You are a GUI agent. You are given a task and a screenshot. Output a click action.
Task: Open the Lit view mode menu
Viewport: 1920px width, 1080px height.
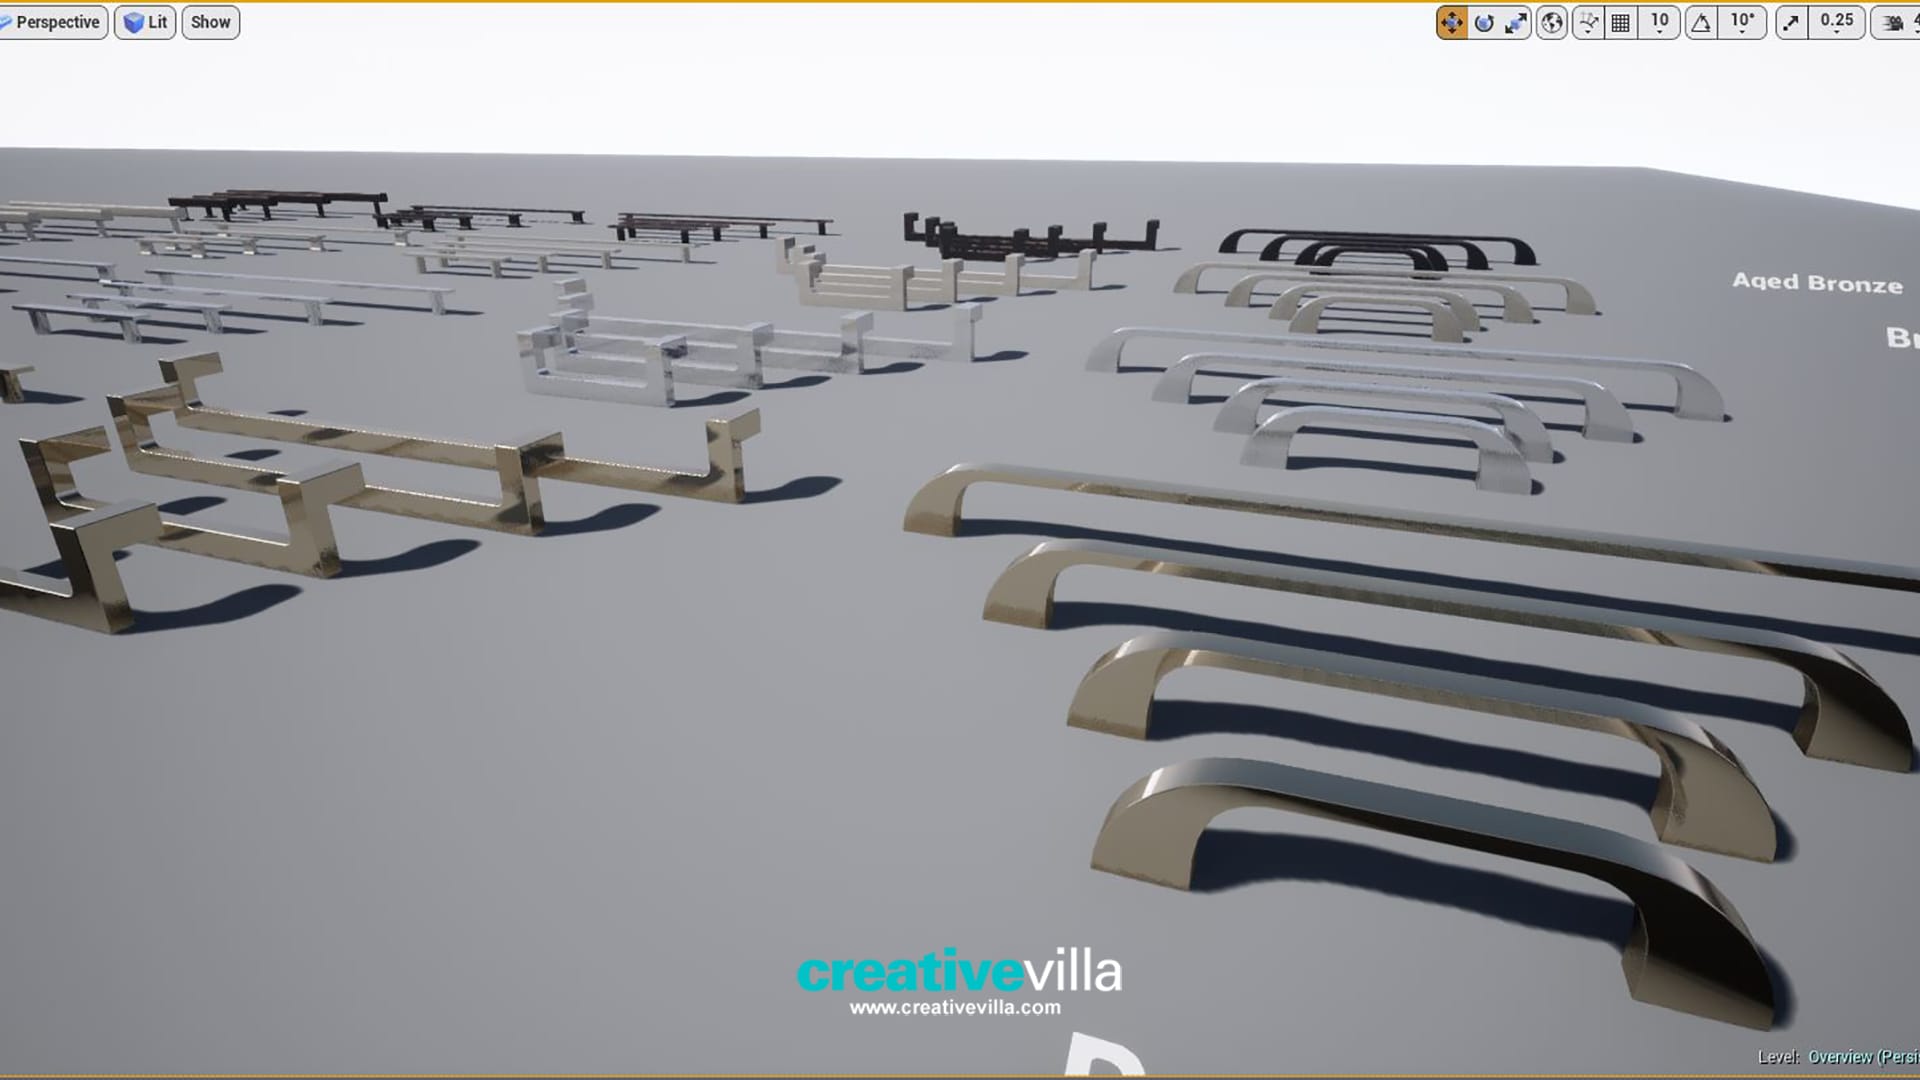146,22
